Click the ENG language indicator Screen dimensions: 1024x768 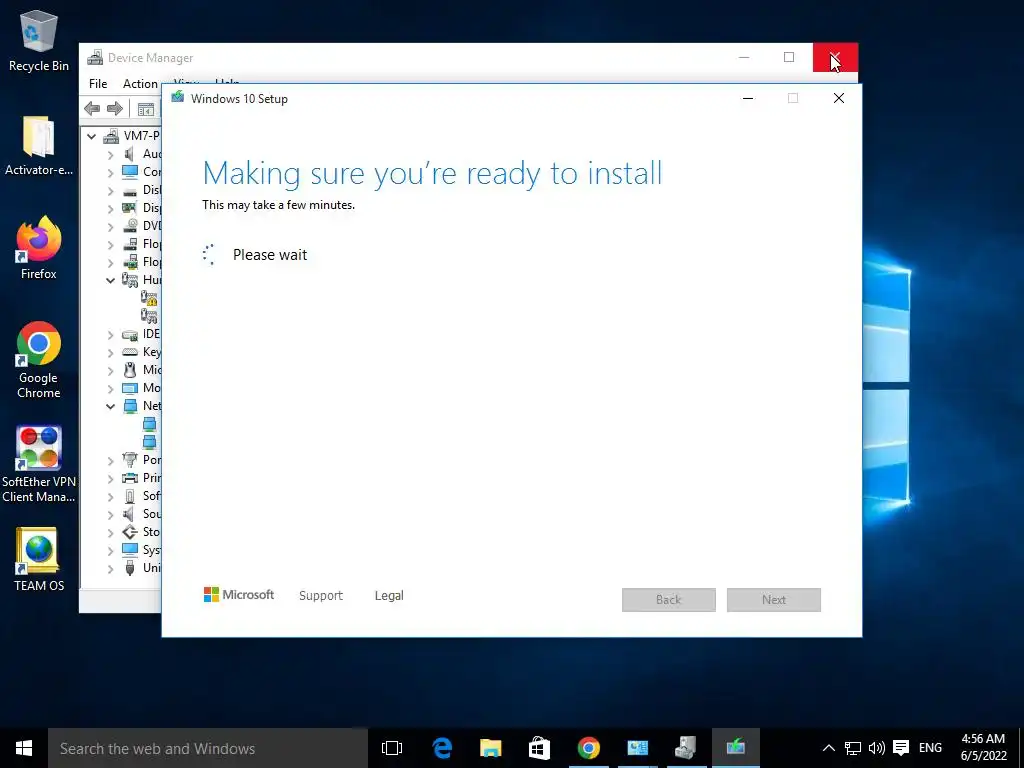pos(931,748)
